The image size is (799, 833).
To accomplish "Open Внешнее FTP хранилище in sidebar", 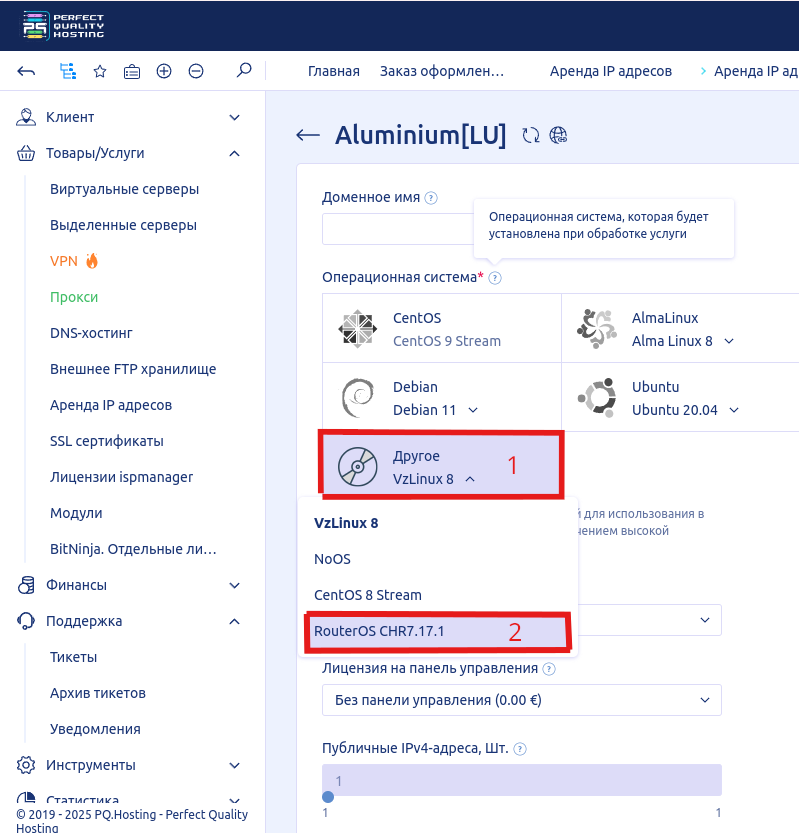I will pyautogui.click(x=133, y=369).
